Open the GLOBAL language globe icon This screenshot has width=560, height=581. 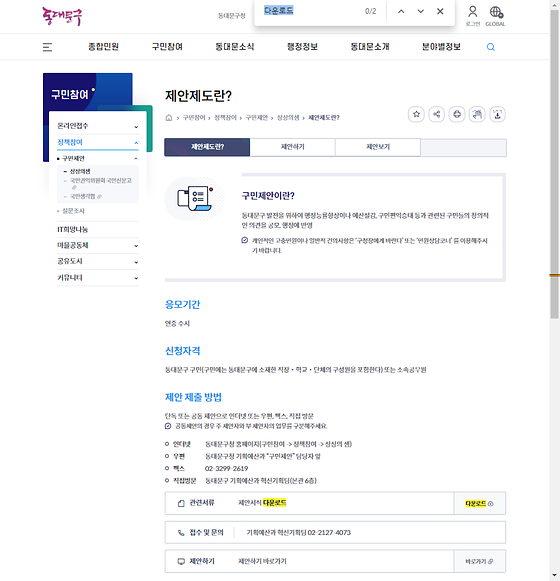[x=496, y=16]
